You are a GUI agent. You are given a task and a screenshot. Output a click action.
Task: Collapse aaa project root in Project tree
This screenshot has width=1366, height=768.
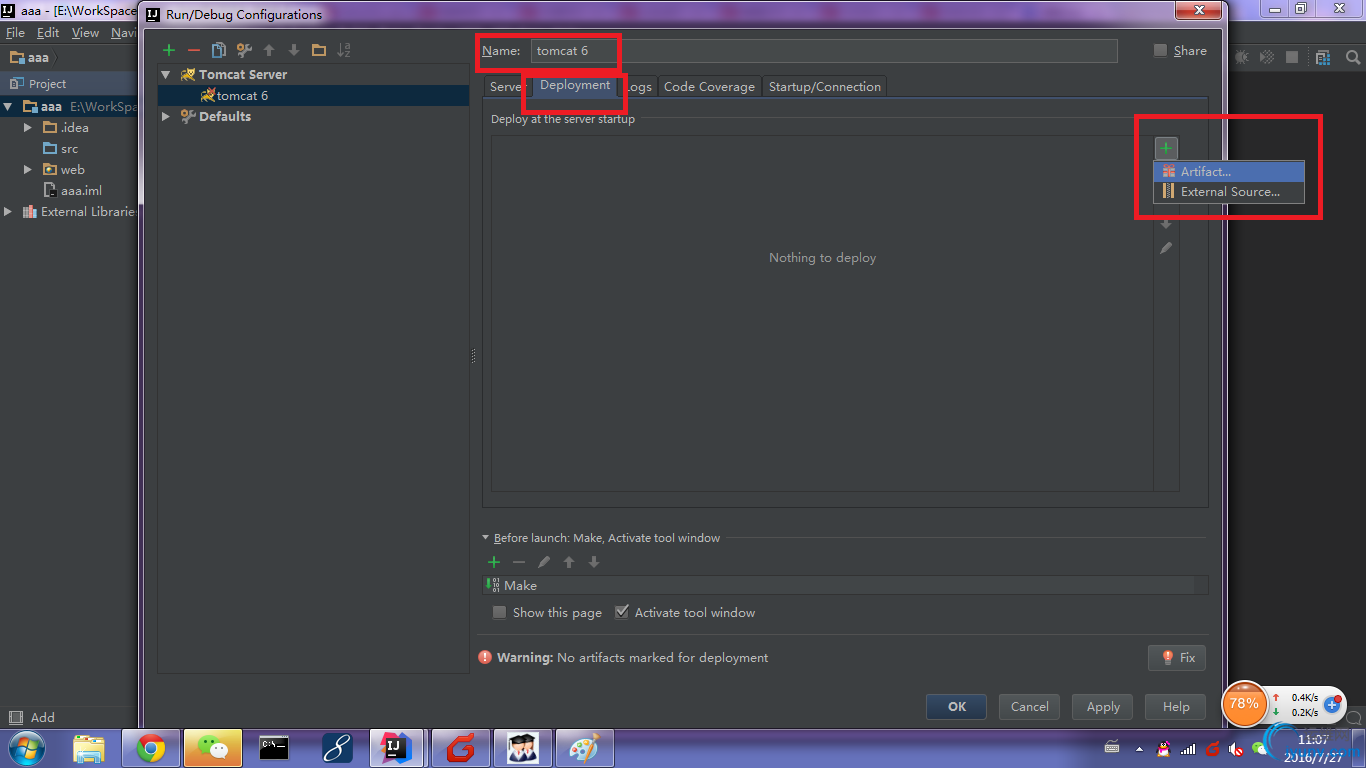[8, 107]
